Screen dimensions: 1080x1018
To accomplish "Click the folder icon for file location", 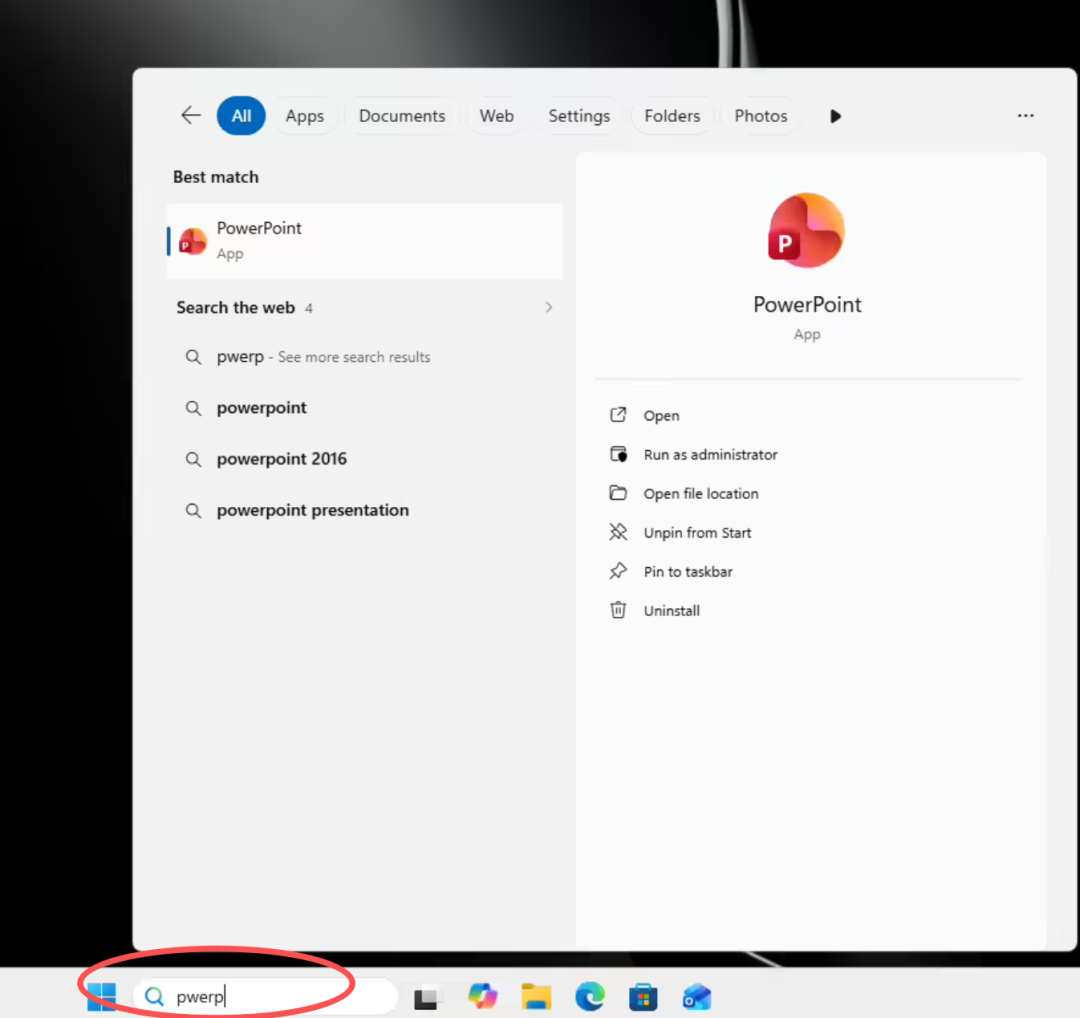I will coord(619,493).
